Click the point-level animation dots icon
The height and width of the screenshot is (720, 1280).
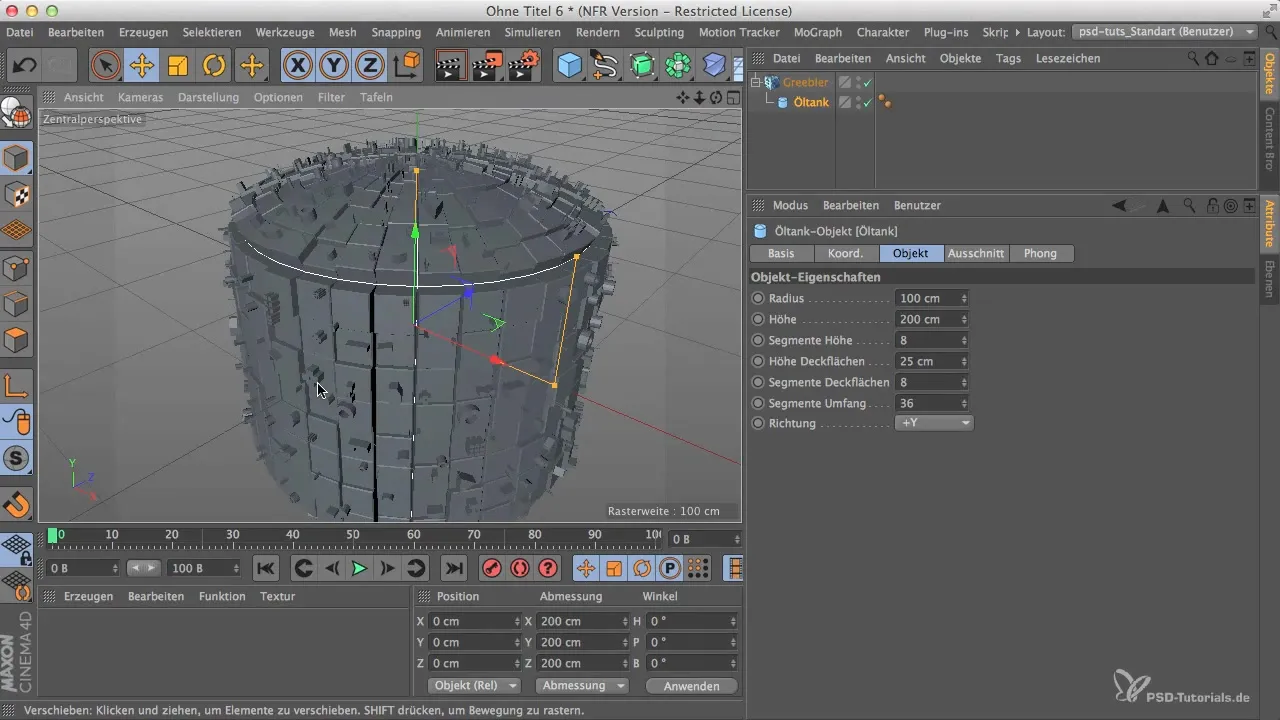(x=698, y=568)
